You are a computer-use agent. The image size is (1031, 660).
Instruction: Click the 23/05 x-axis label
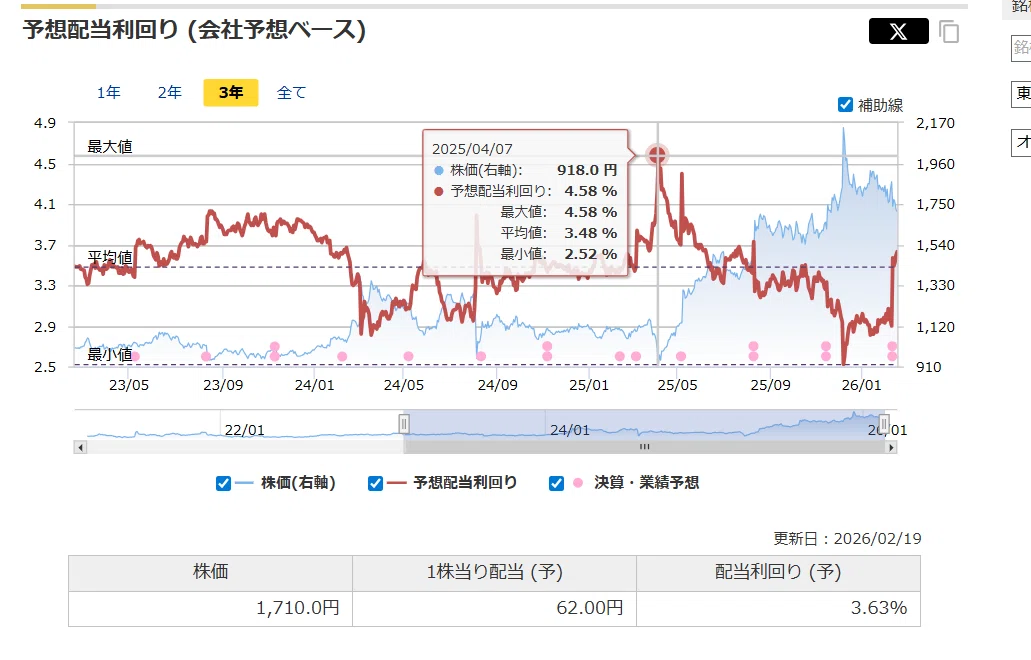[129, 385]
